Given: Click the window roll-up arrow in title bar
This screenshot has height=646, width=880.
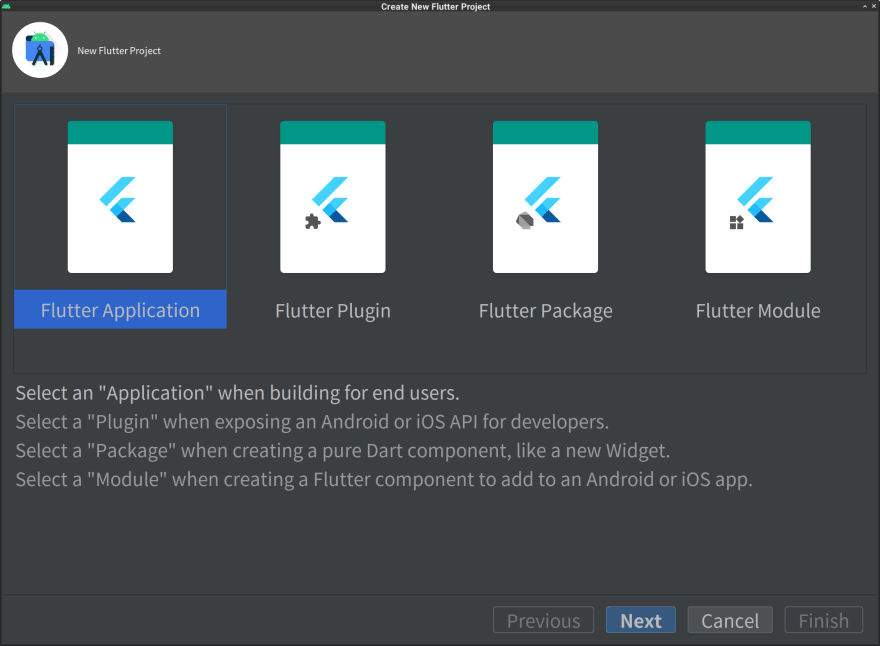Looking at the screenshot, I should click(x=865, y=6).
